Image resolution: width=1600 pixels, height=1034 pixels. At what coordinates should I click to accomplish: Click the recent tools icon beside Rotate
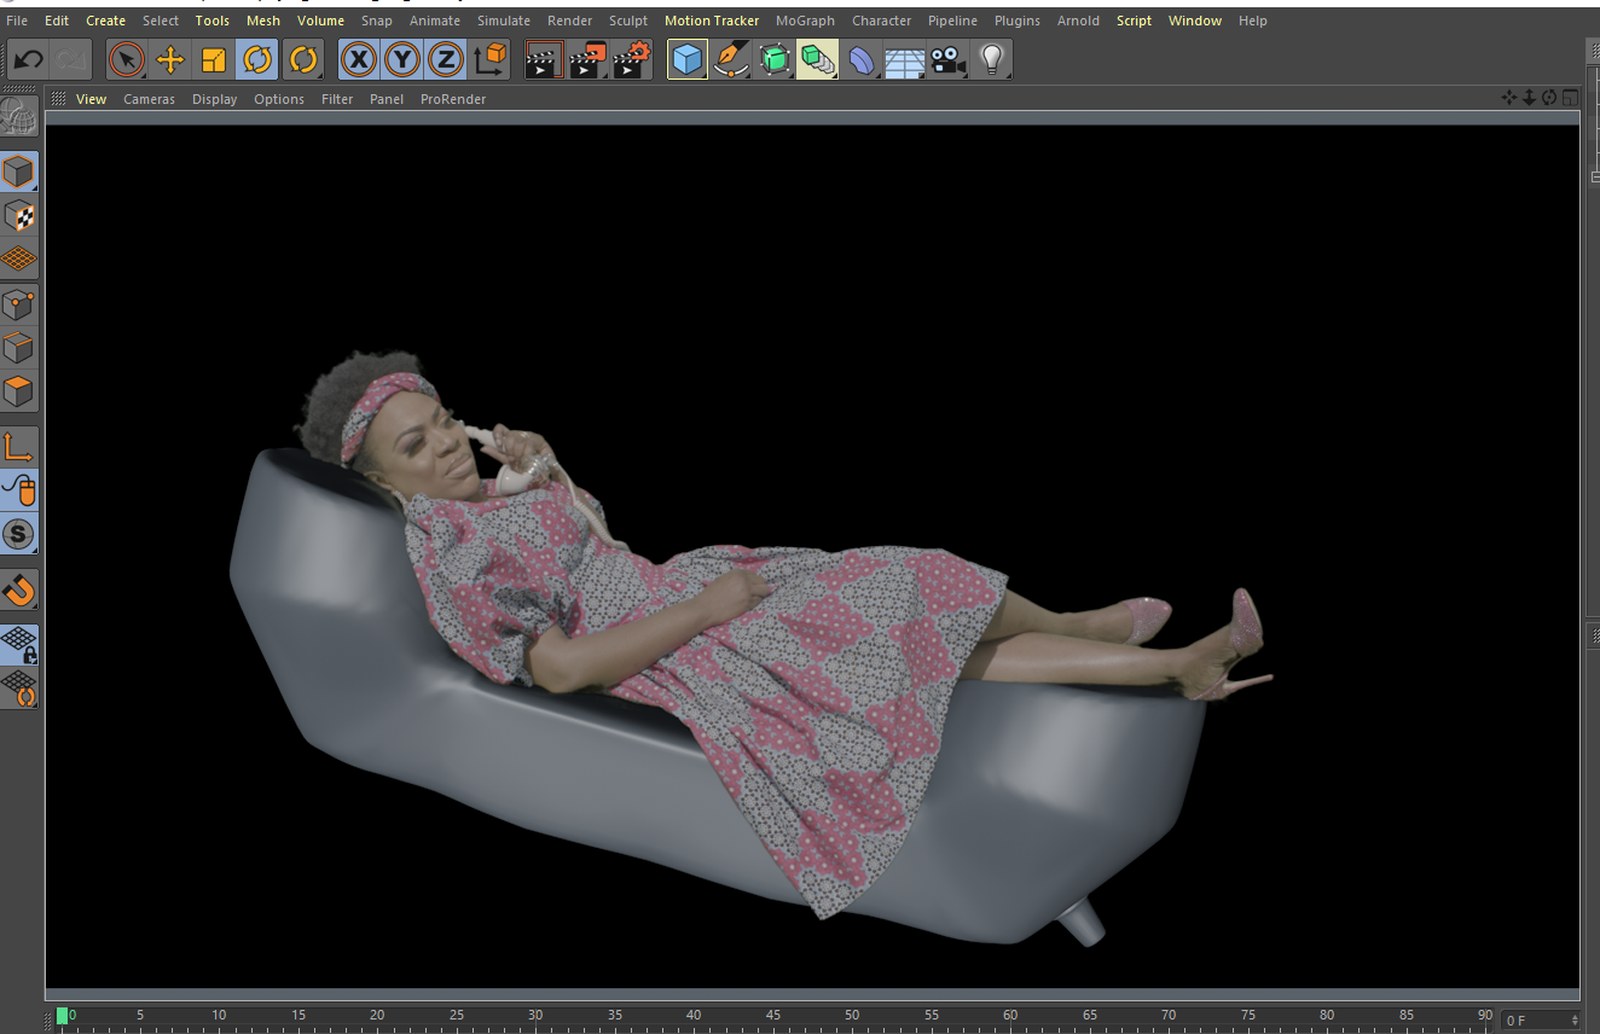(x=303, y=60)
